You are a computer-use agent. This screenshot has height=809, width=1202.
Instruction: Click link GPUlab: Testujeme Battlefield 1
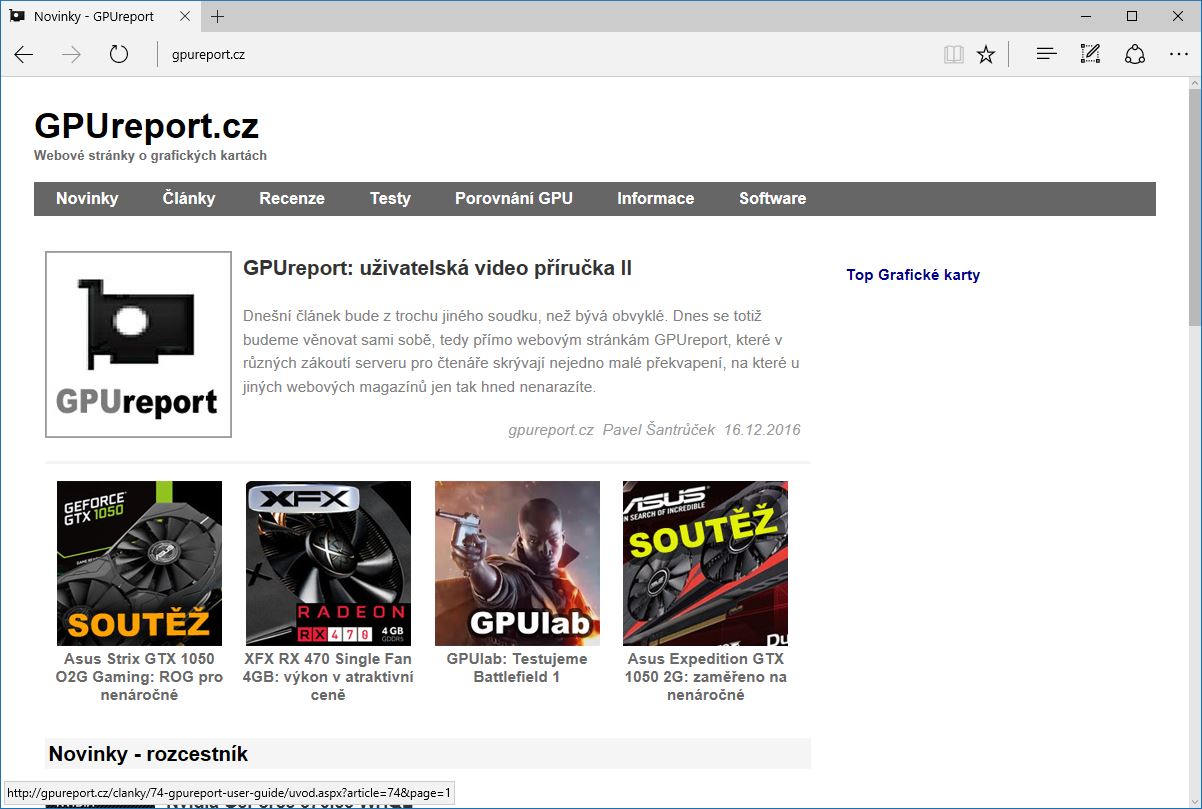click(517, 668)
